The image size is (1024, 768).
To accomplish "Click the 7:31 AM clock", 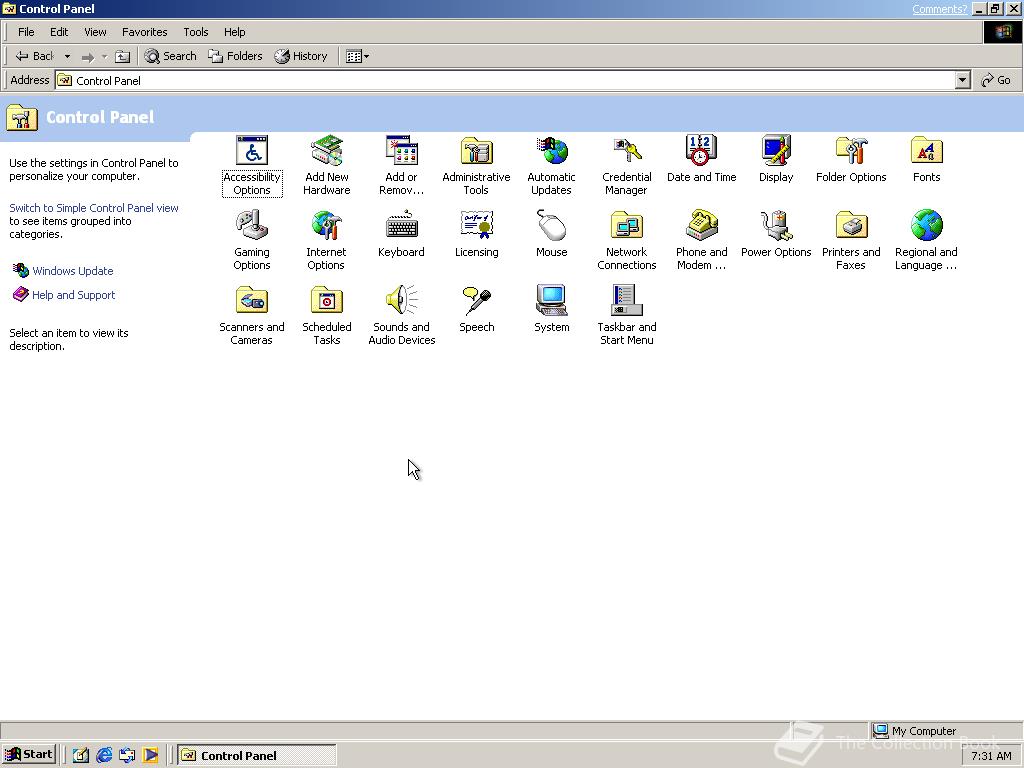I will pos(991,756).
